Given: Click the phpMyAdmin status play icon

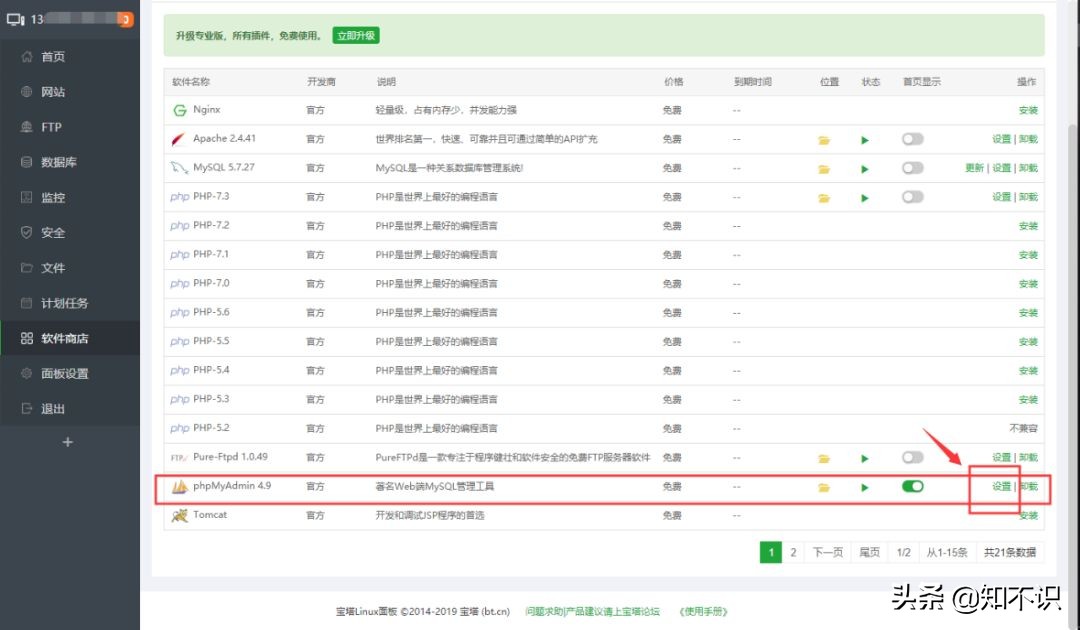Looking at the screenshot, I should (865, 488).
